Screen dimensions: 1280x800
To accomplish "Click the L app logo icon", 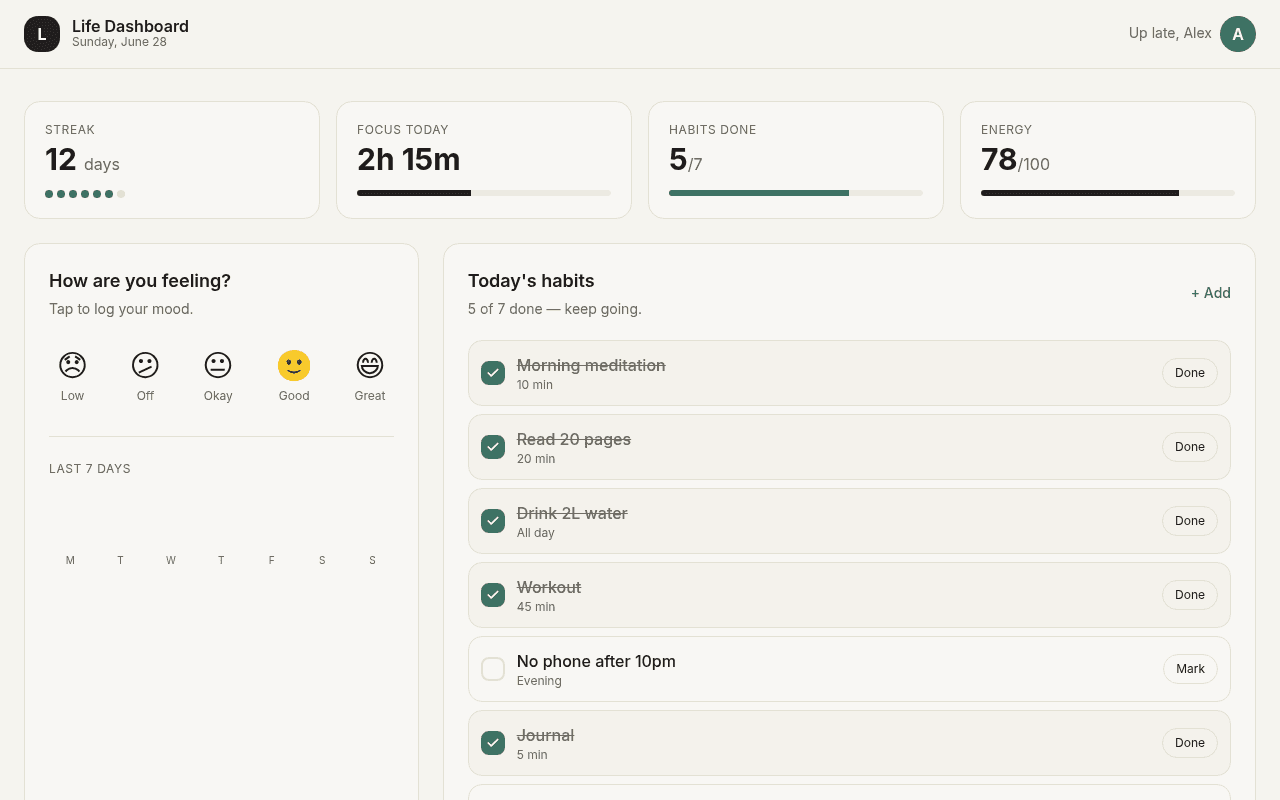I will [x=42, y=34].
